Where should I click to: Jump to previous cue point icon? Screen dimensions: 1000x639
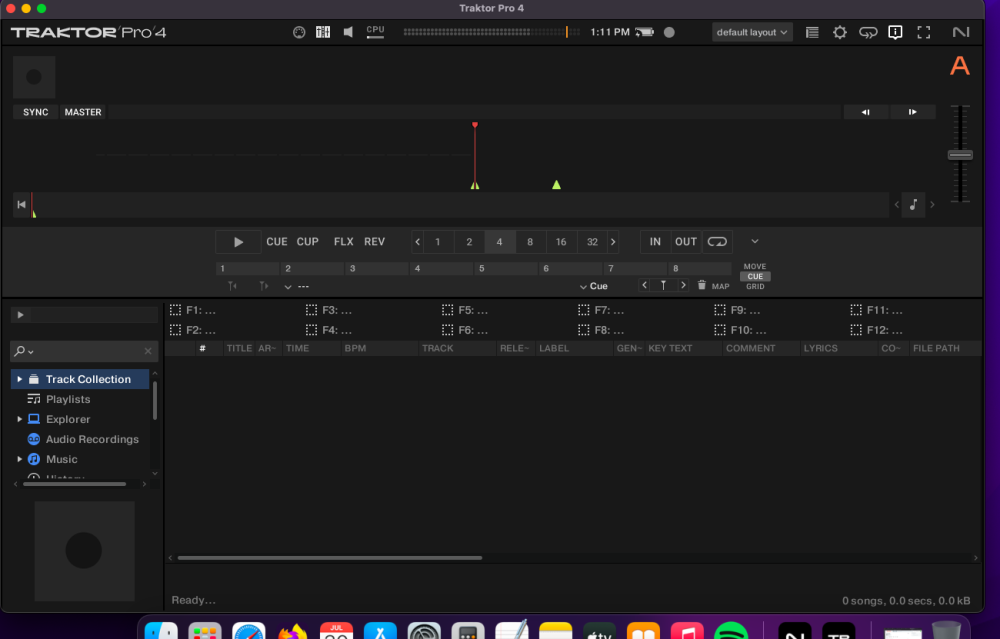[232, 286]
